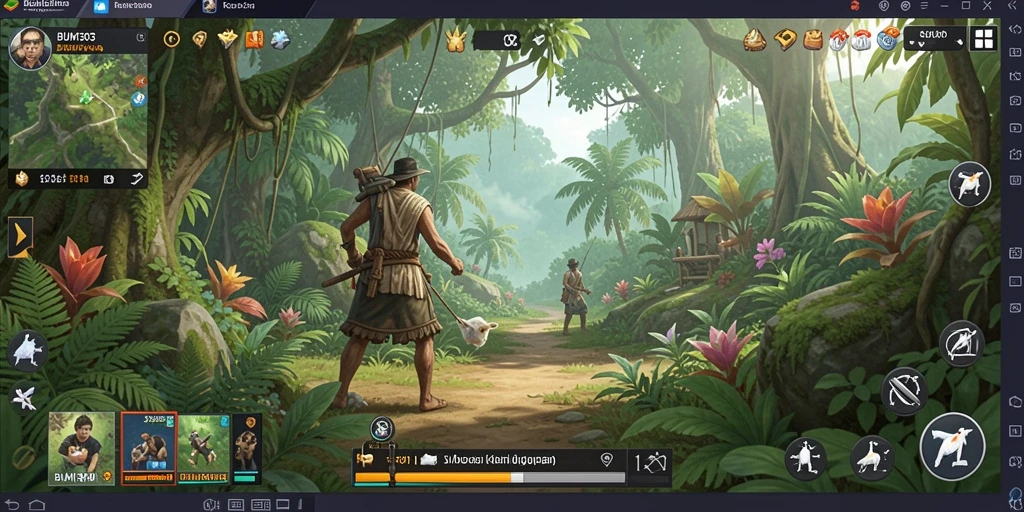Click the Android back arrow at bottom left

point(13,504)
